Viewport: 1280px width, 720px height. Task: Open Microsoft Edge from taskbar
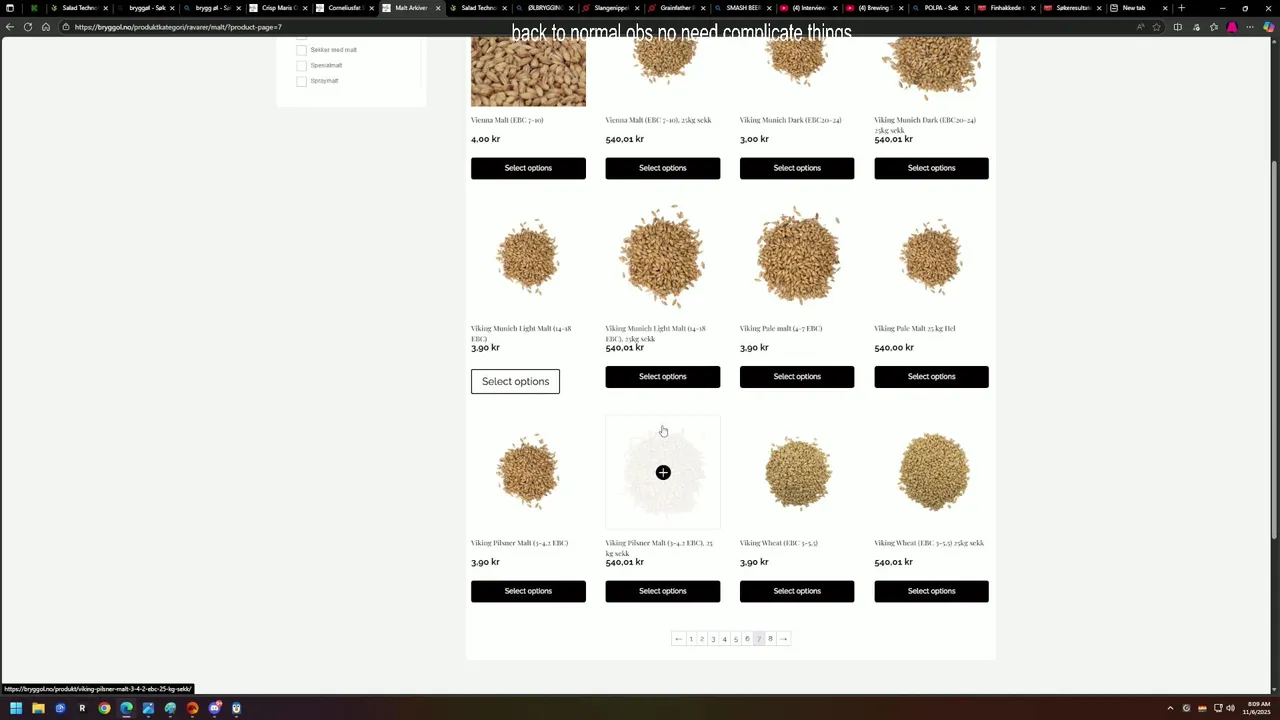coord(126,708)
